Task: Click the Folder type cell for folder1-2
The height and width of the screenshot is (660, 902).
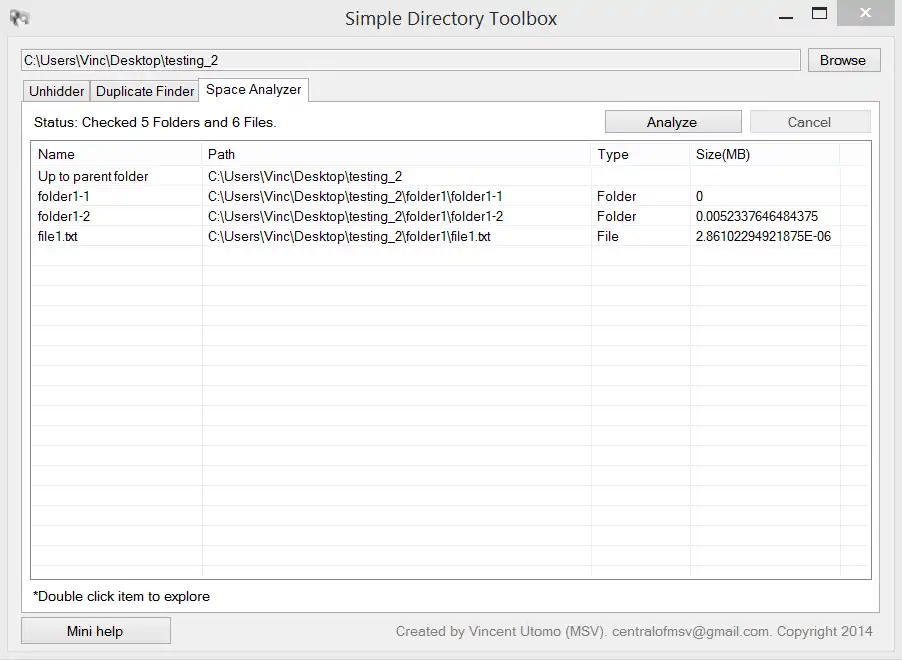Action: tap(616, 216)
